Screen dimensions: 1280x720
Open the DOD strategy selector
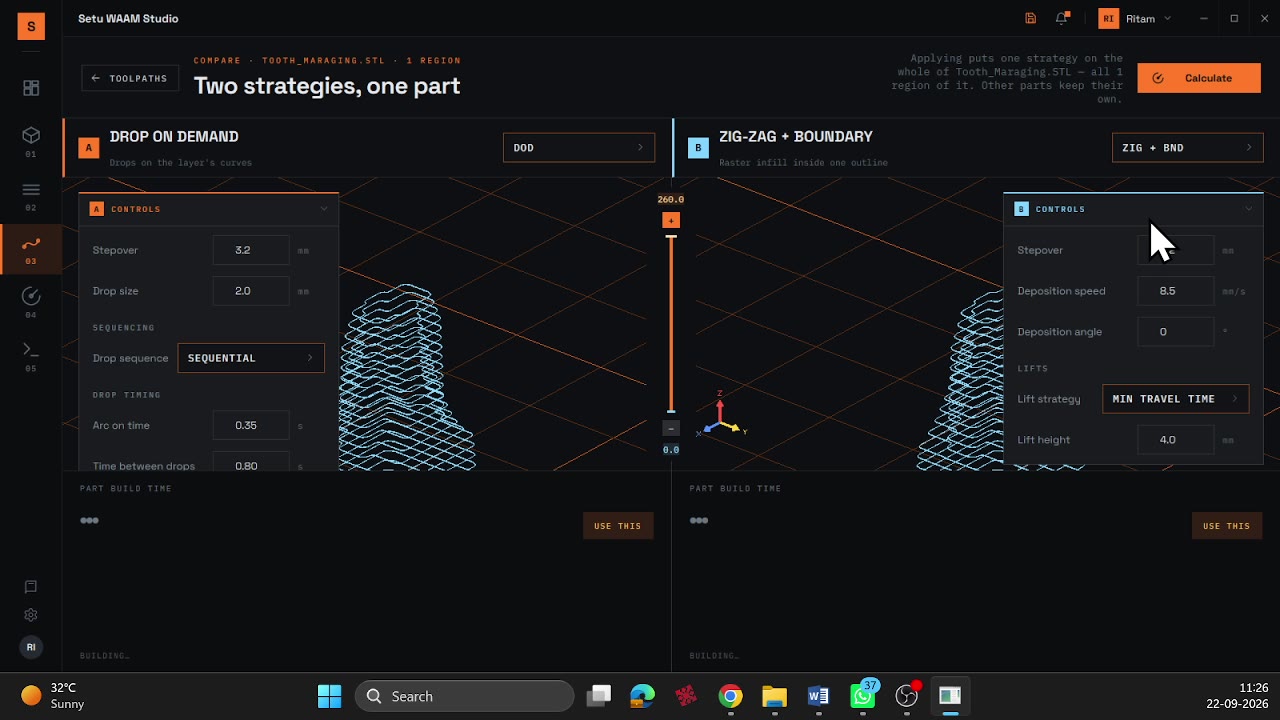pos(579,147)
